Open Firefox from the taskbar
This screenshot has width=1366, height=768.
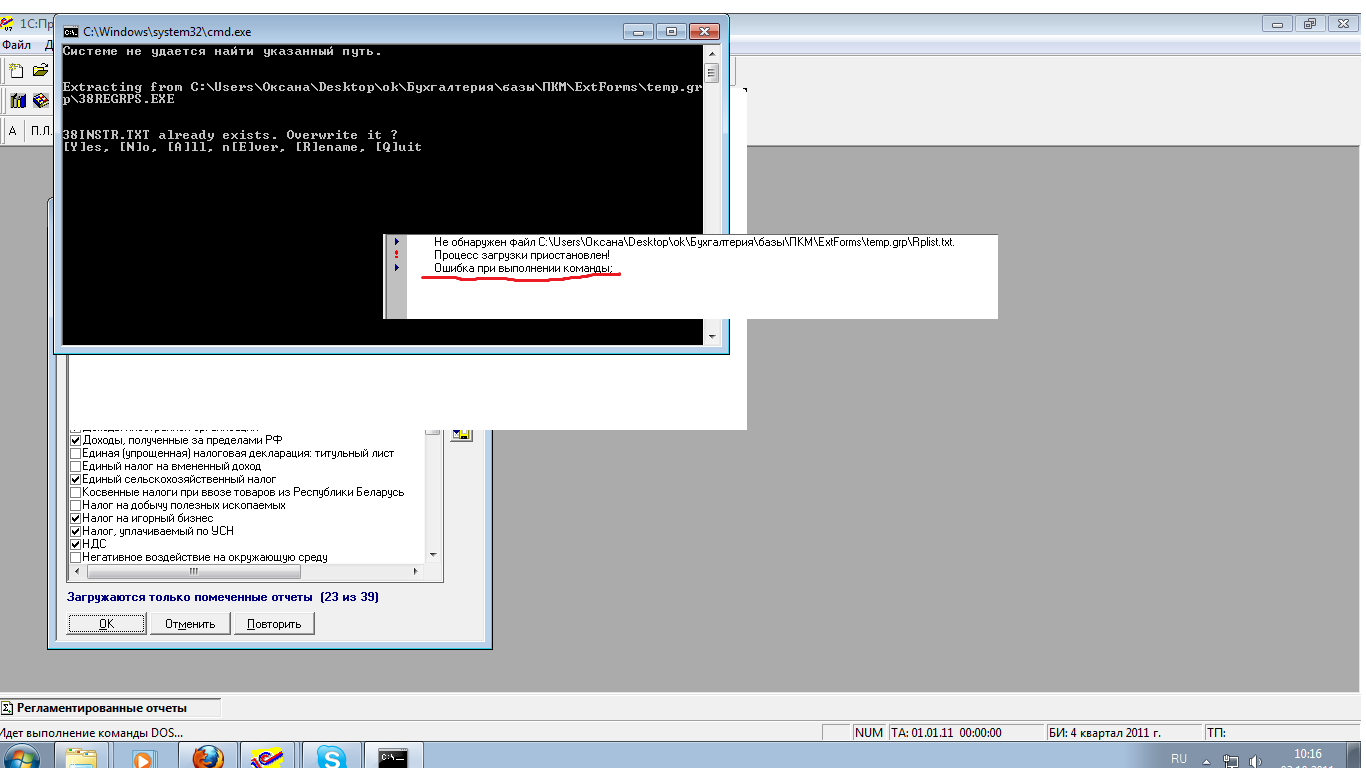(x=207, y=757)
